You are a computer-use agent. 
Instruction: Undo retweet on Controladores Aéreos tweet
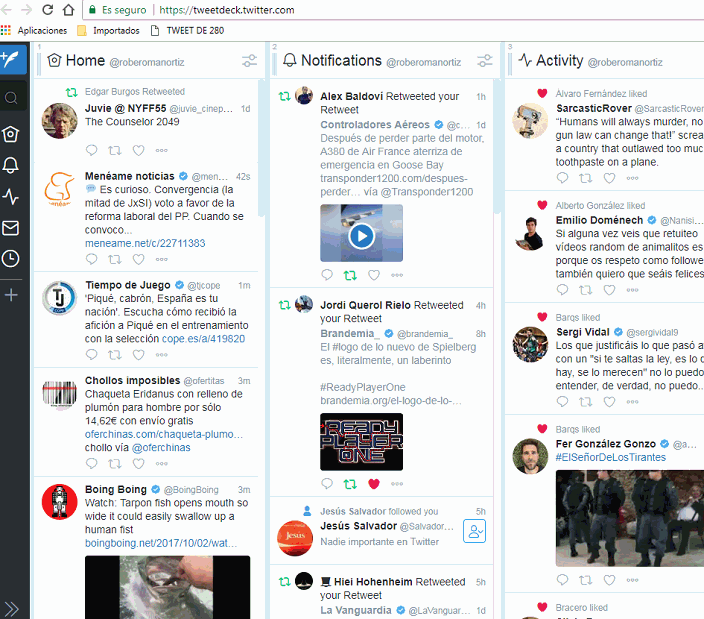pyautogui.click(x=350, y=275)
